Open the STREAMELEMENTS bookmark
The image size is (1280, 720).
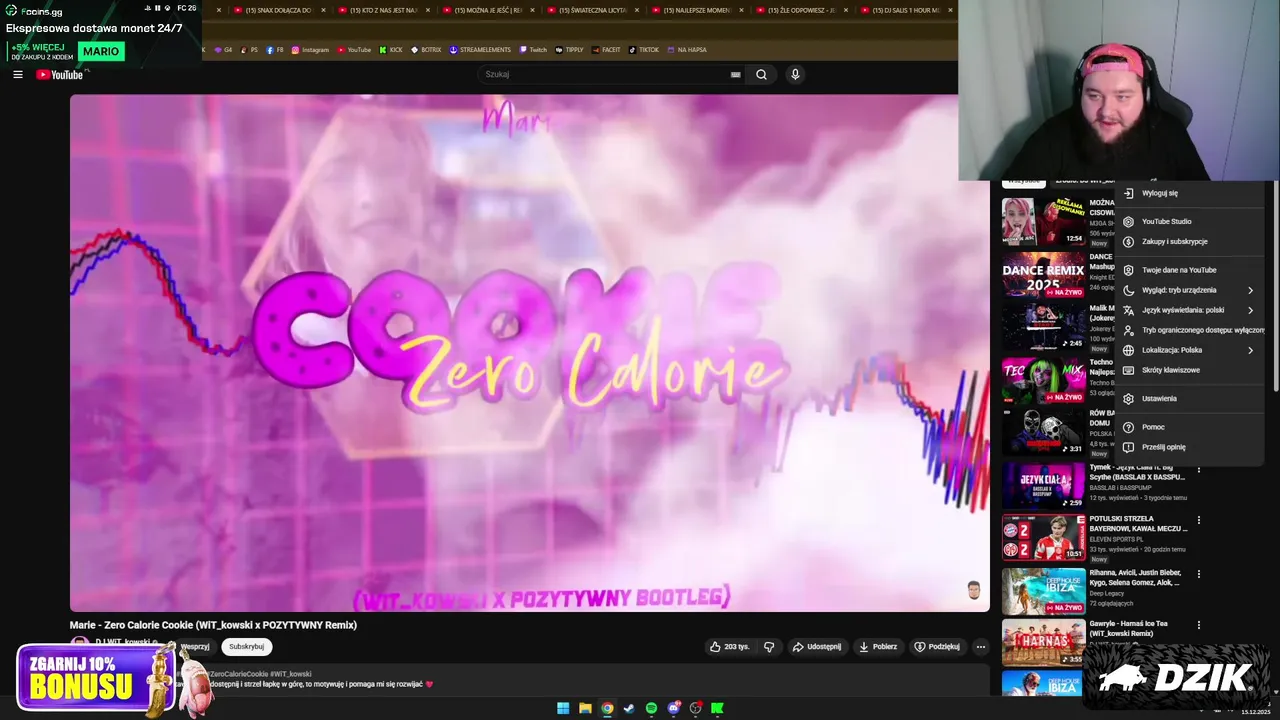click(x=480, y=49)
